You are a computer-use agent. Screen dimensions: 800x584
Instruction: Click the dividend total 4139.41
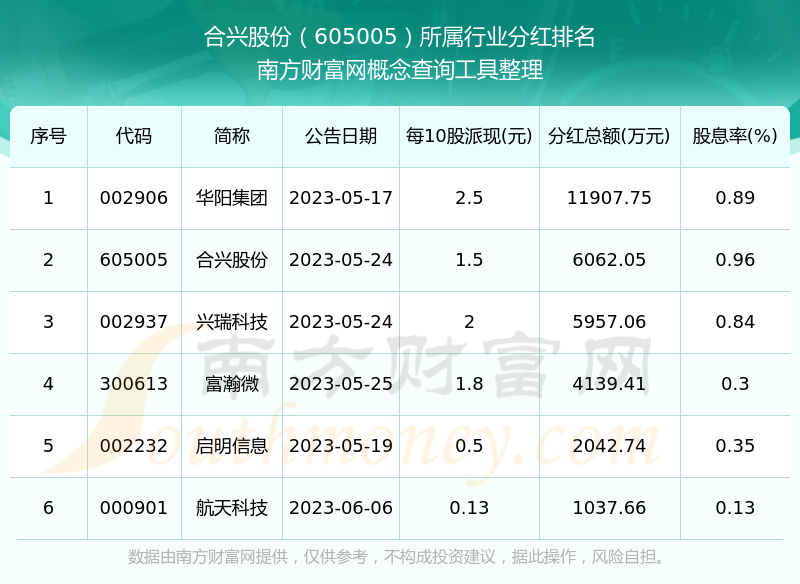pyautogui.click(x=609, y=384)
